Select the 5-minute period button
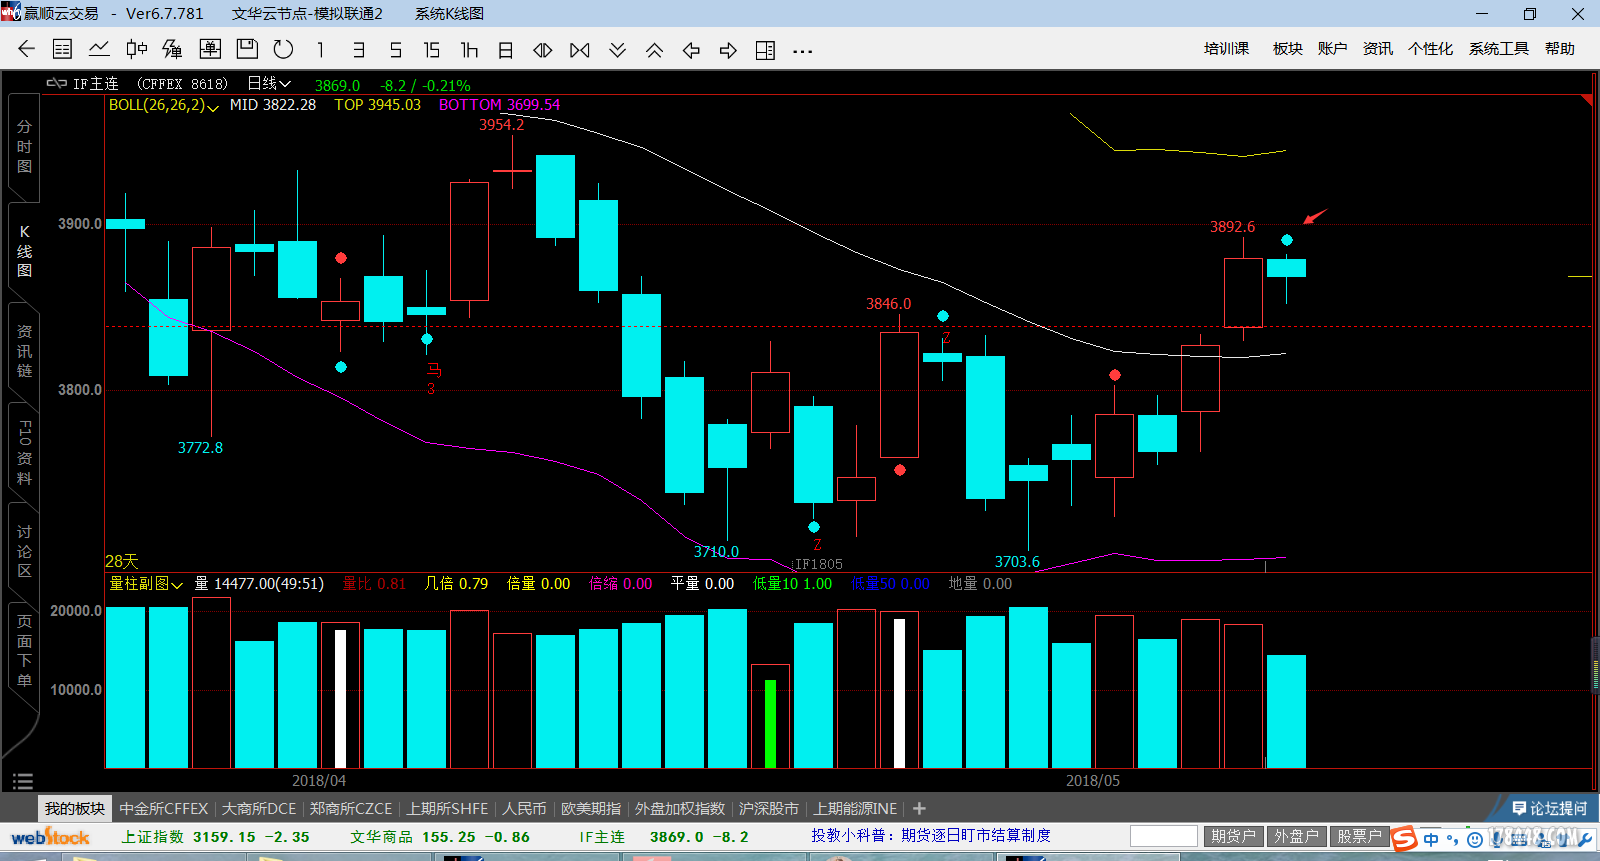 pos(395,50)
